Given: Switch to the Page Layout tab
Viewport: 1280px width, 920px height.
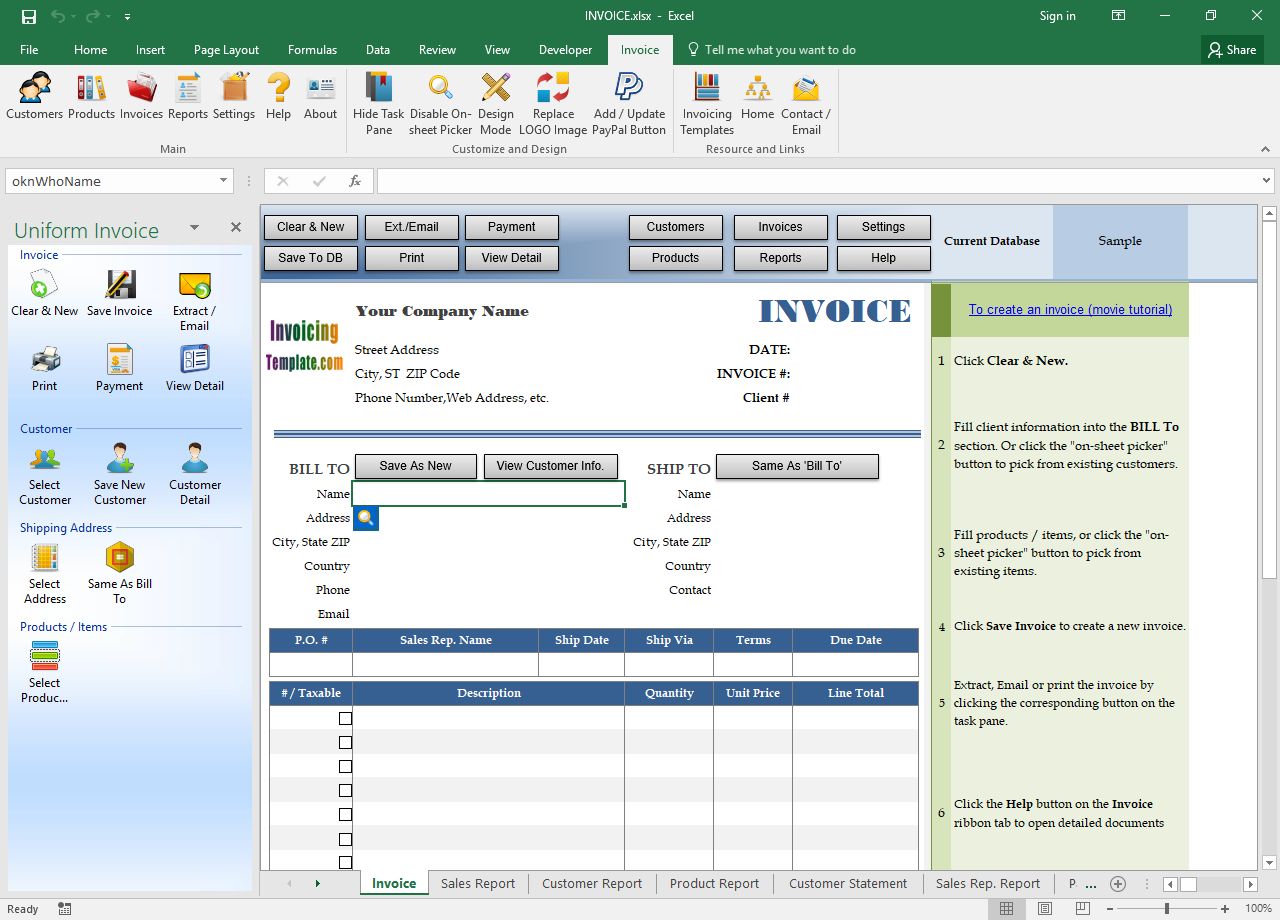Looking at the screenshot, I should click(x=226, y=50).
